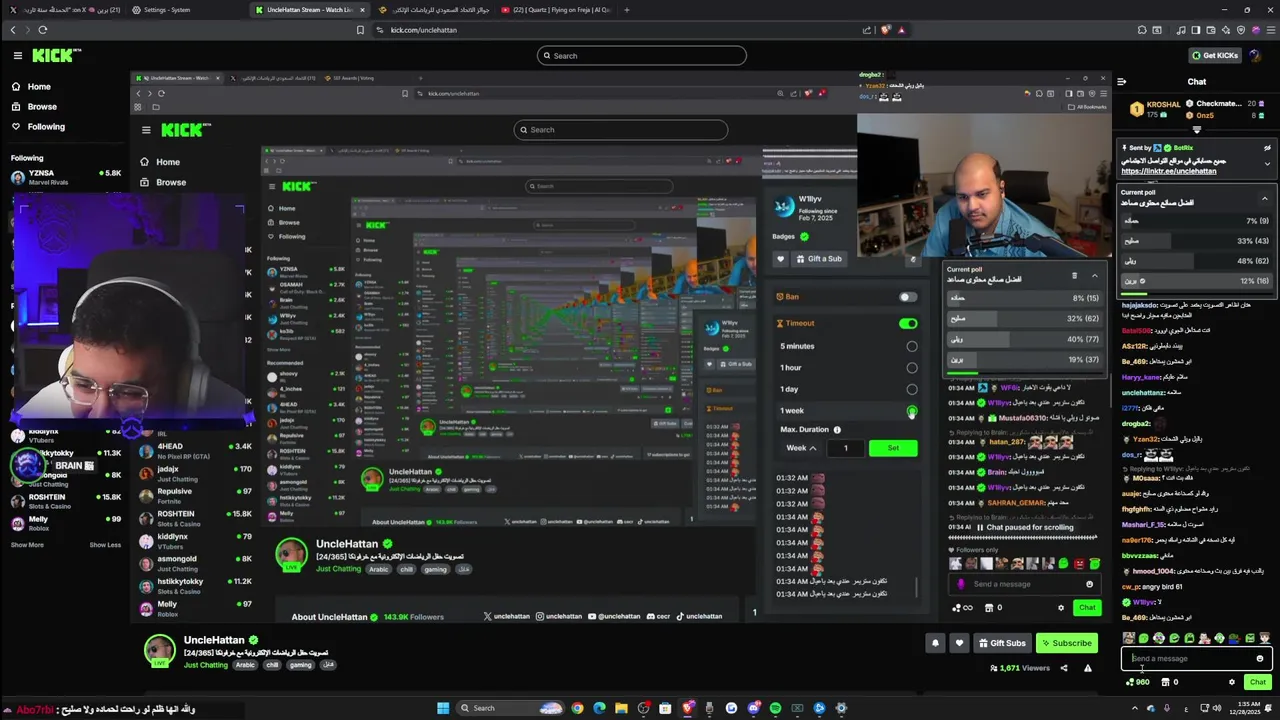Click the green Subscribe button

tap(1066, 643)
